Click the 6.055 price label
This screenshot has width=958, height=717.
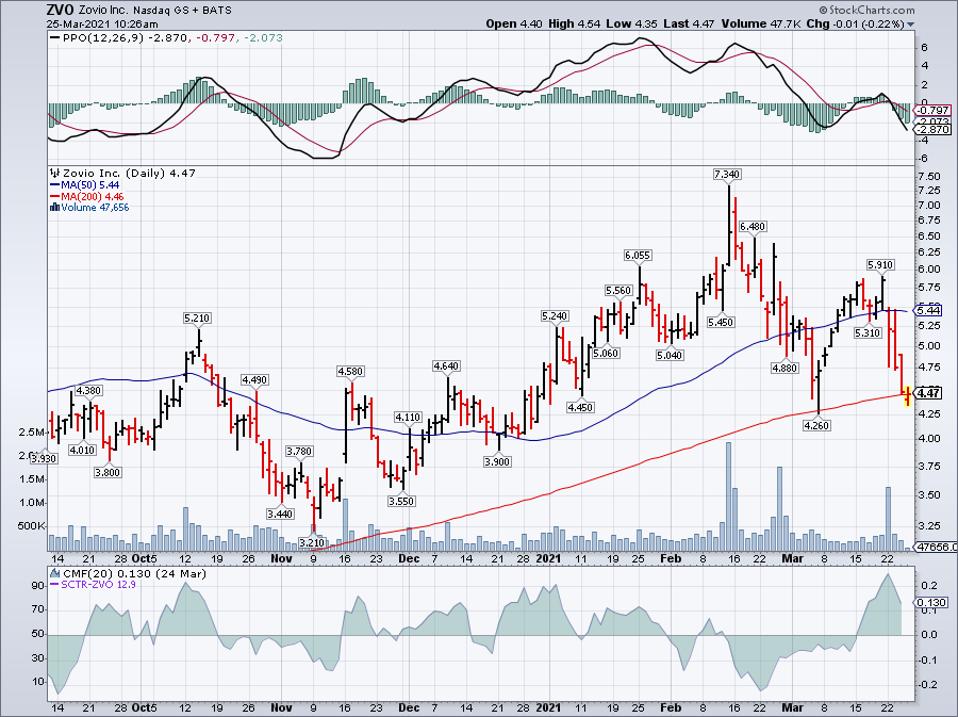point(637,255)
